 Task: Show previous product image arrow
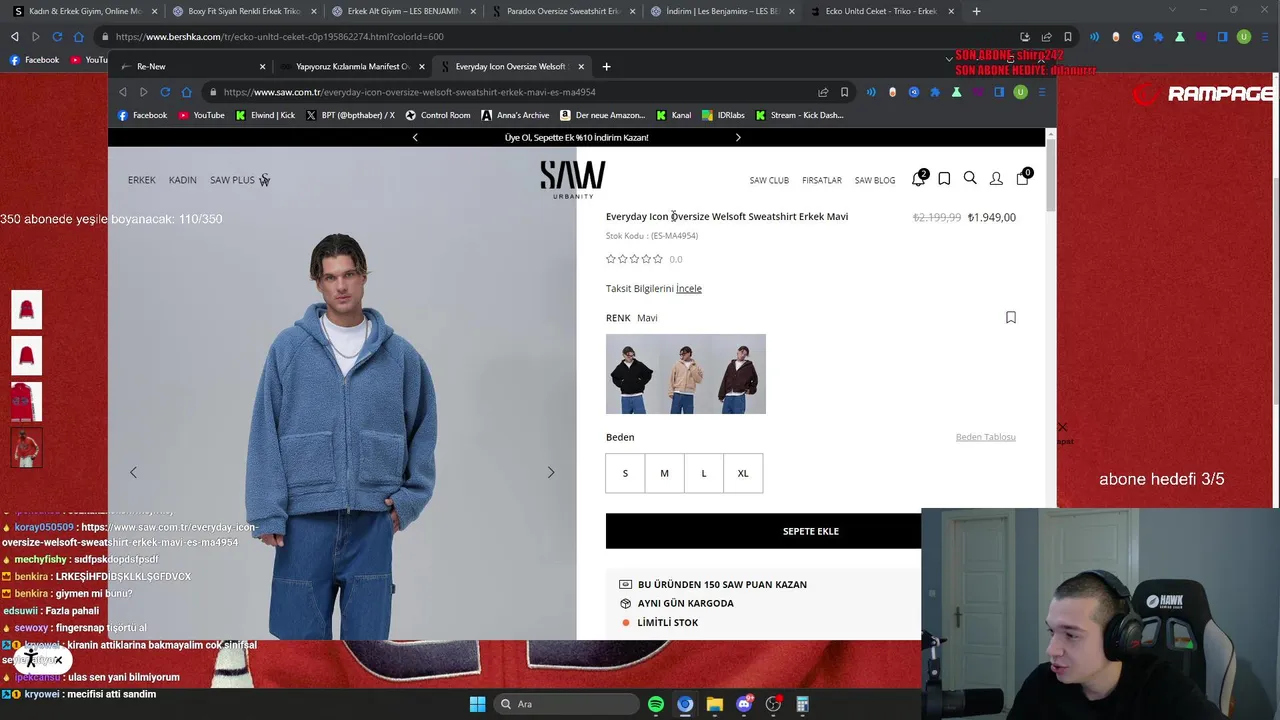pyautogui.click(x=133, y=472)
